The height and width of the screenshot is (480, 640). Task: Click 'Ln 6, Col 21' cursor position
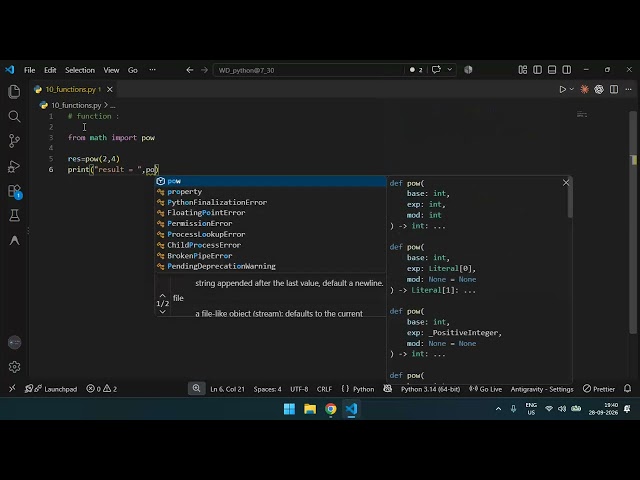[227, 389]
